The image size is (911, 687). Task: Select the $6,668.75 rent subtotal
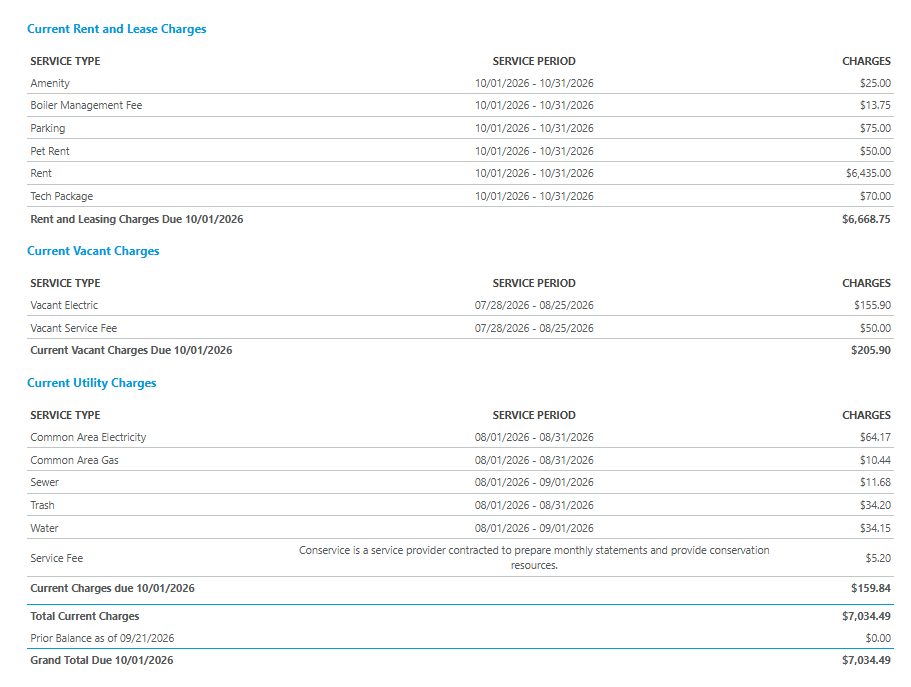(866, 219)
